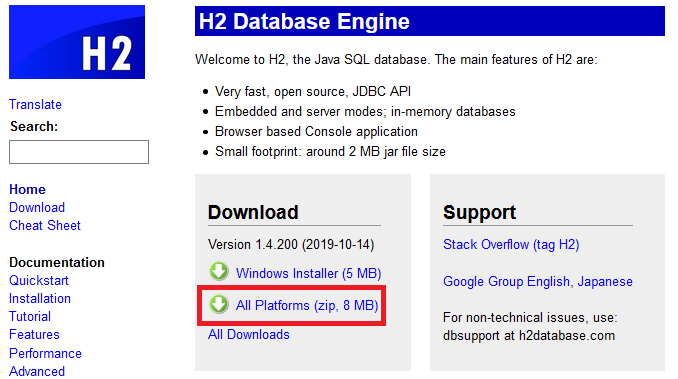Download All Platforms zip (8 MB)

tap(307, 306)
